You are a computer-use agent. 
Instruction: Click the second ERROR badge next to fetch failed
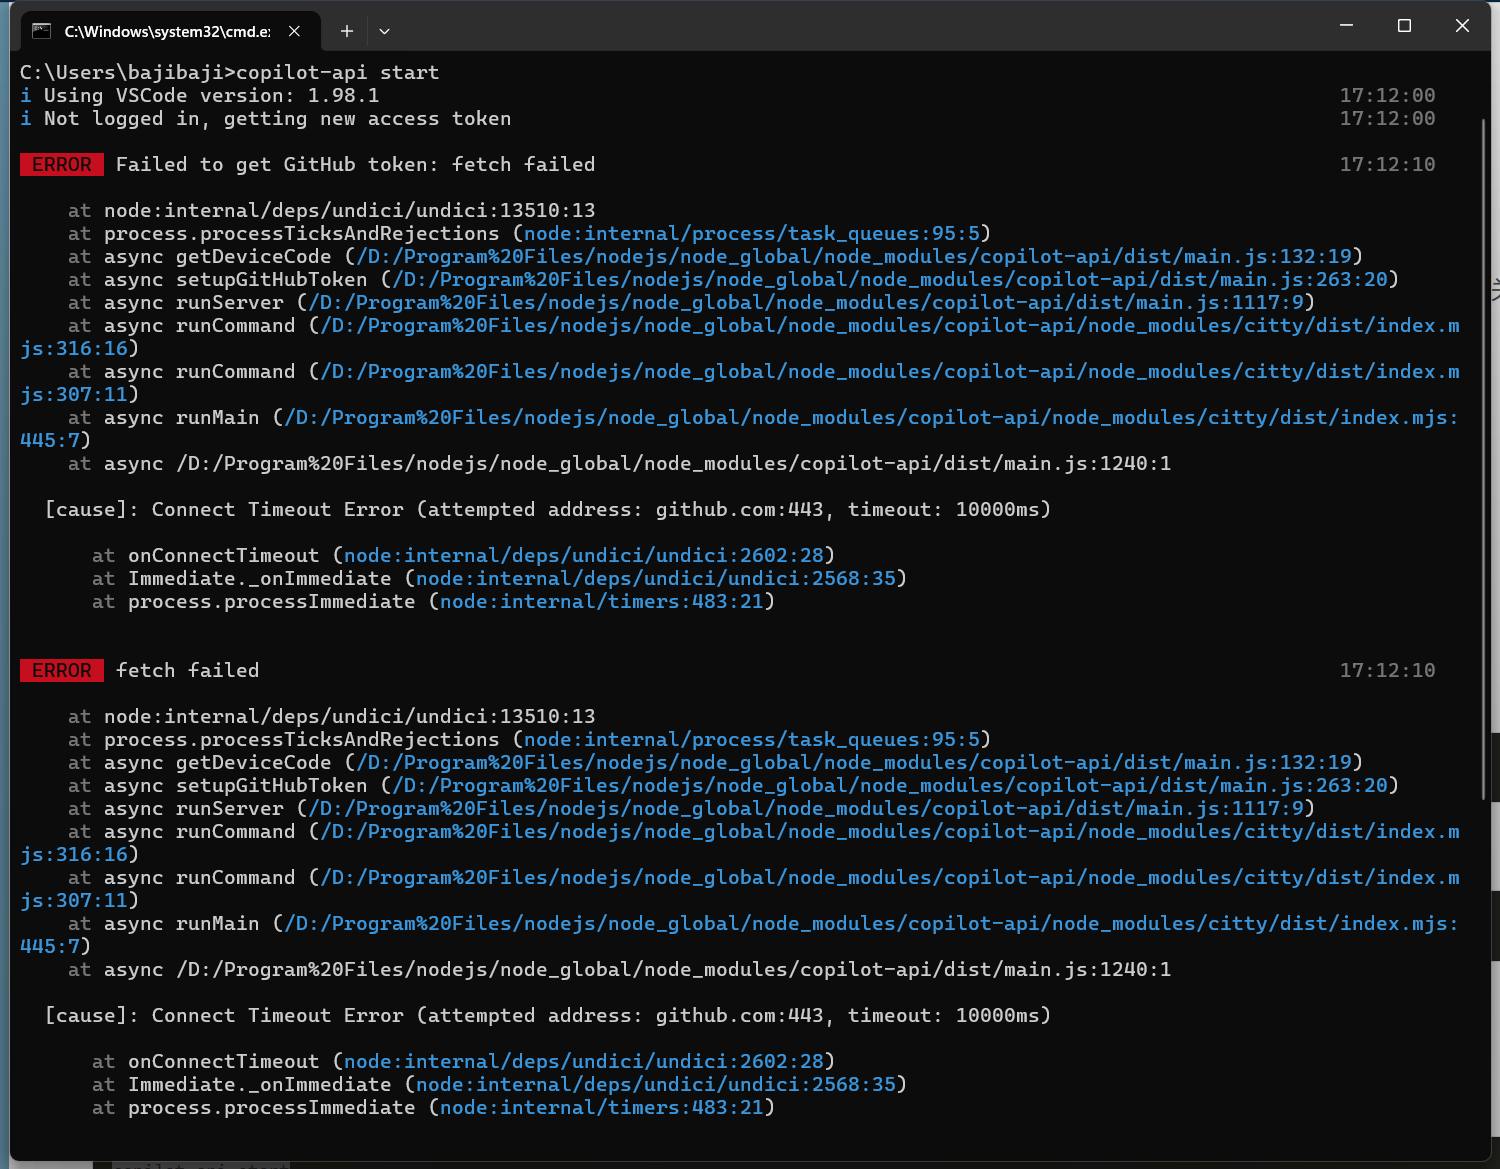62,671
